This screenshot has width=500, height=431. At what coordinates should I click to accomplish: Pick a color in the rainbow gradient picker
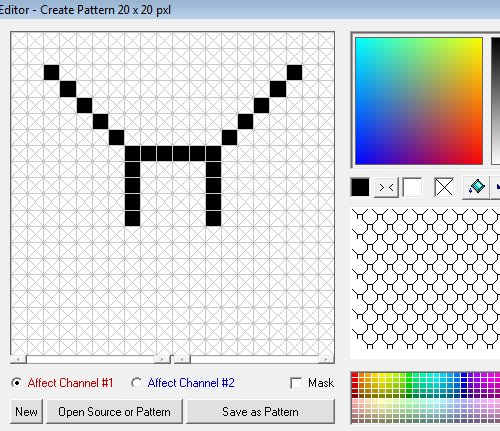point(419,101)
